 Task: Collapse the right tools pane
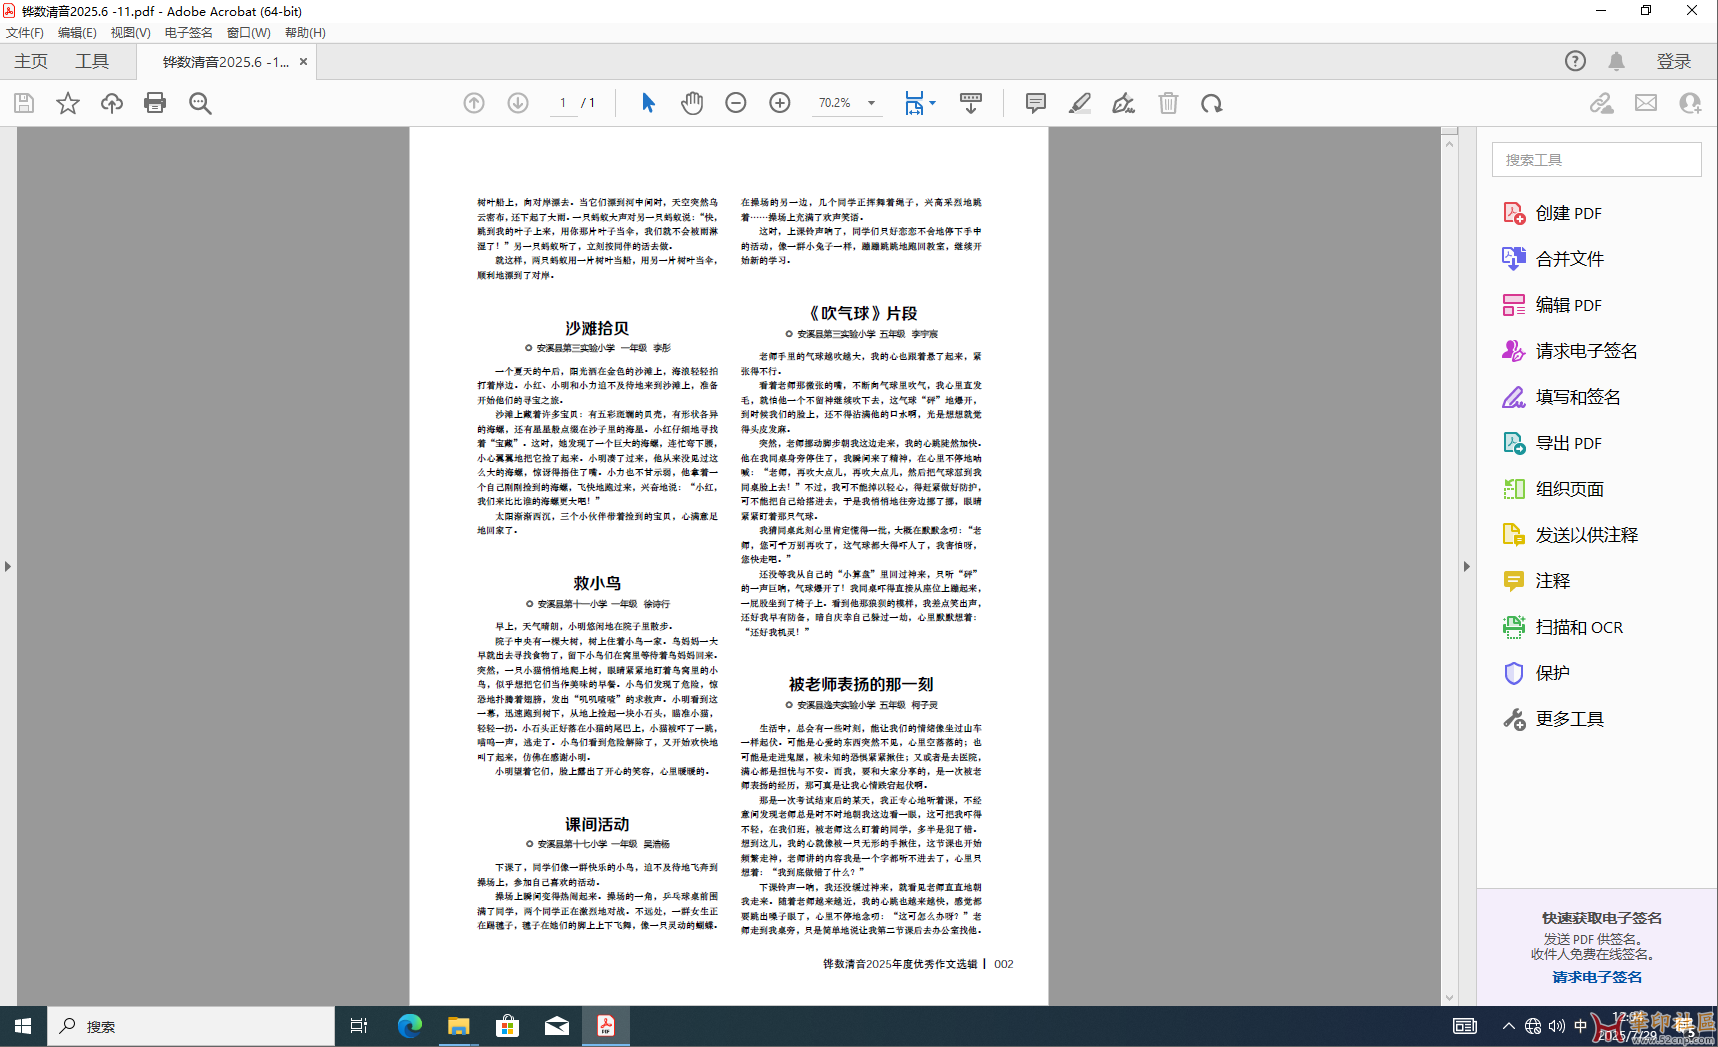(x=1467, y=566)
